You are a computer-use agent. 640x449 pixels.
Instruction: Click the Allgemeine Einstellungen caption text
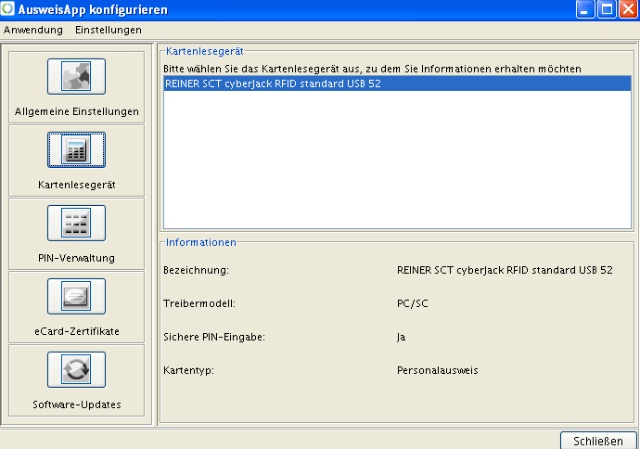[x=76, y=111]
